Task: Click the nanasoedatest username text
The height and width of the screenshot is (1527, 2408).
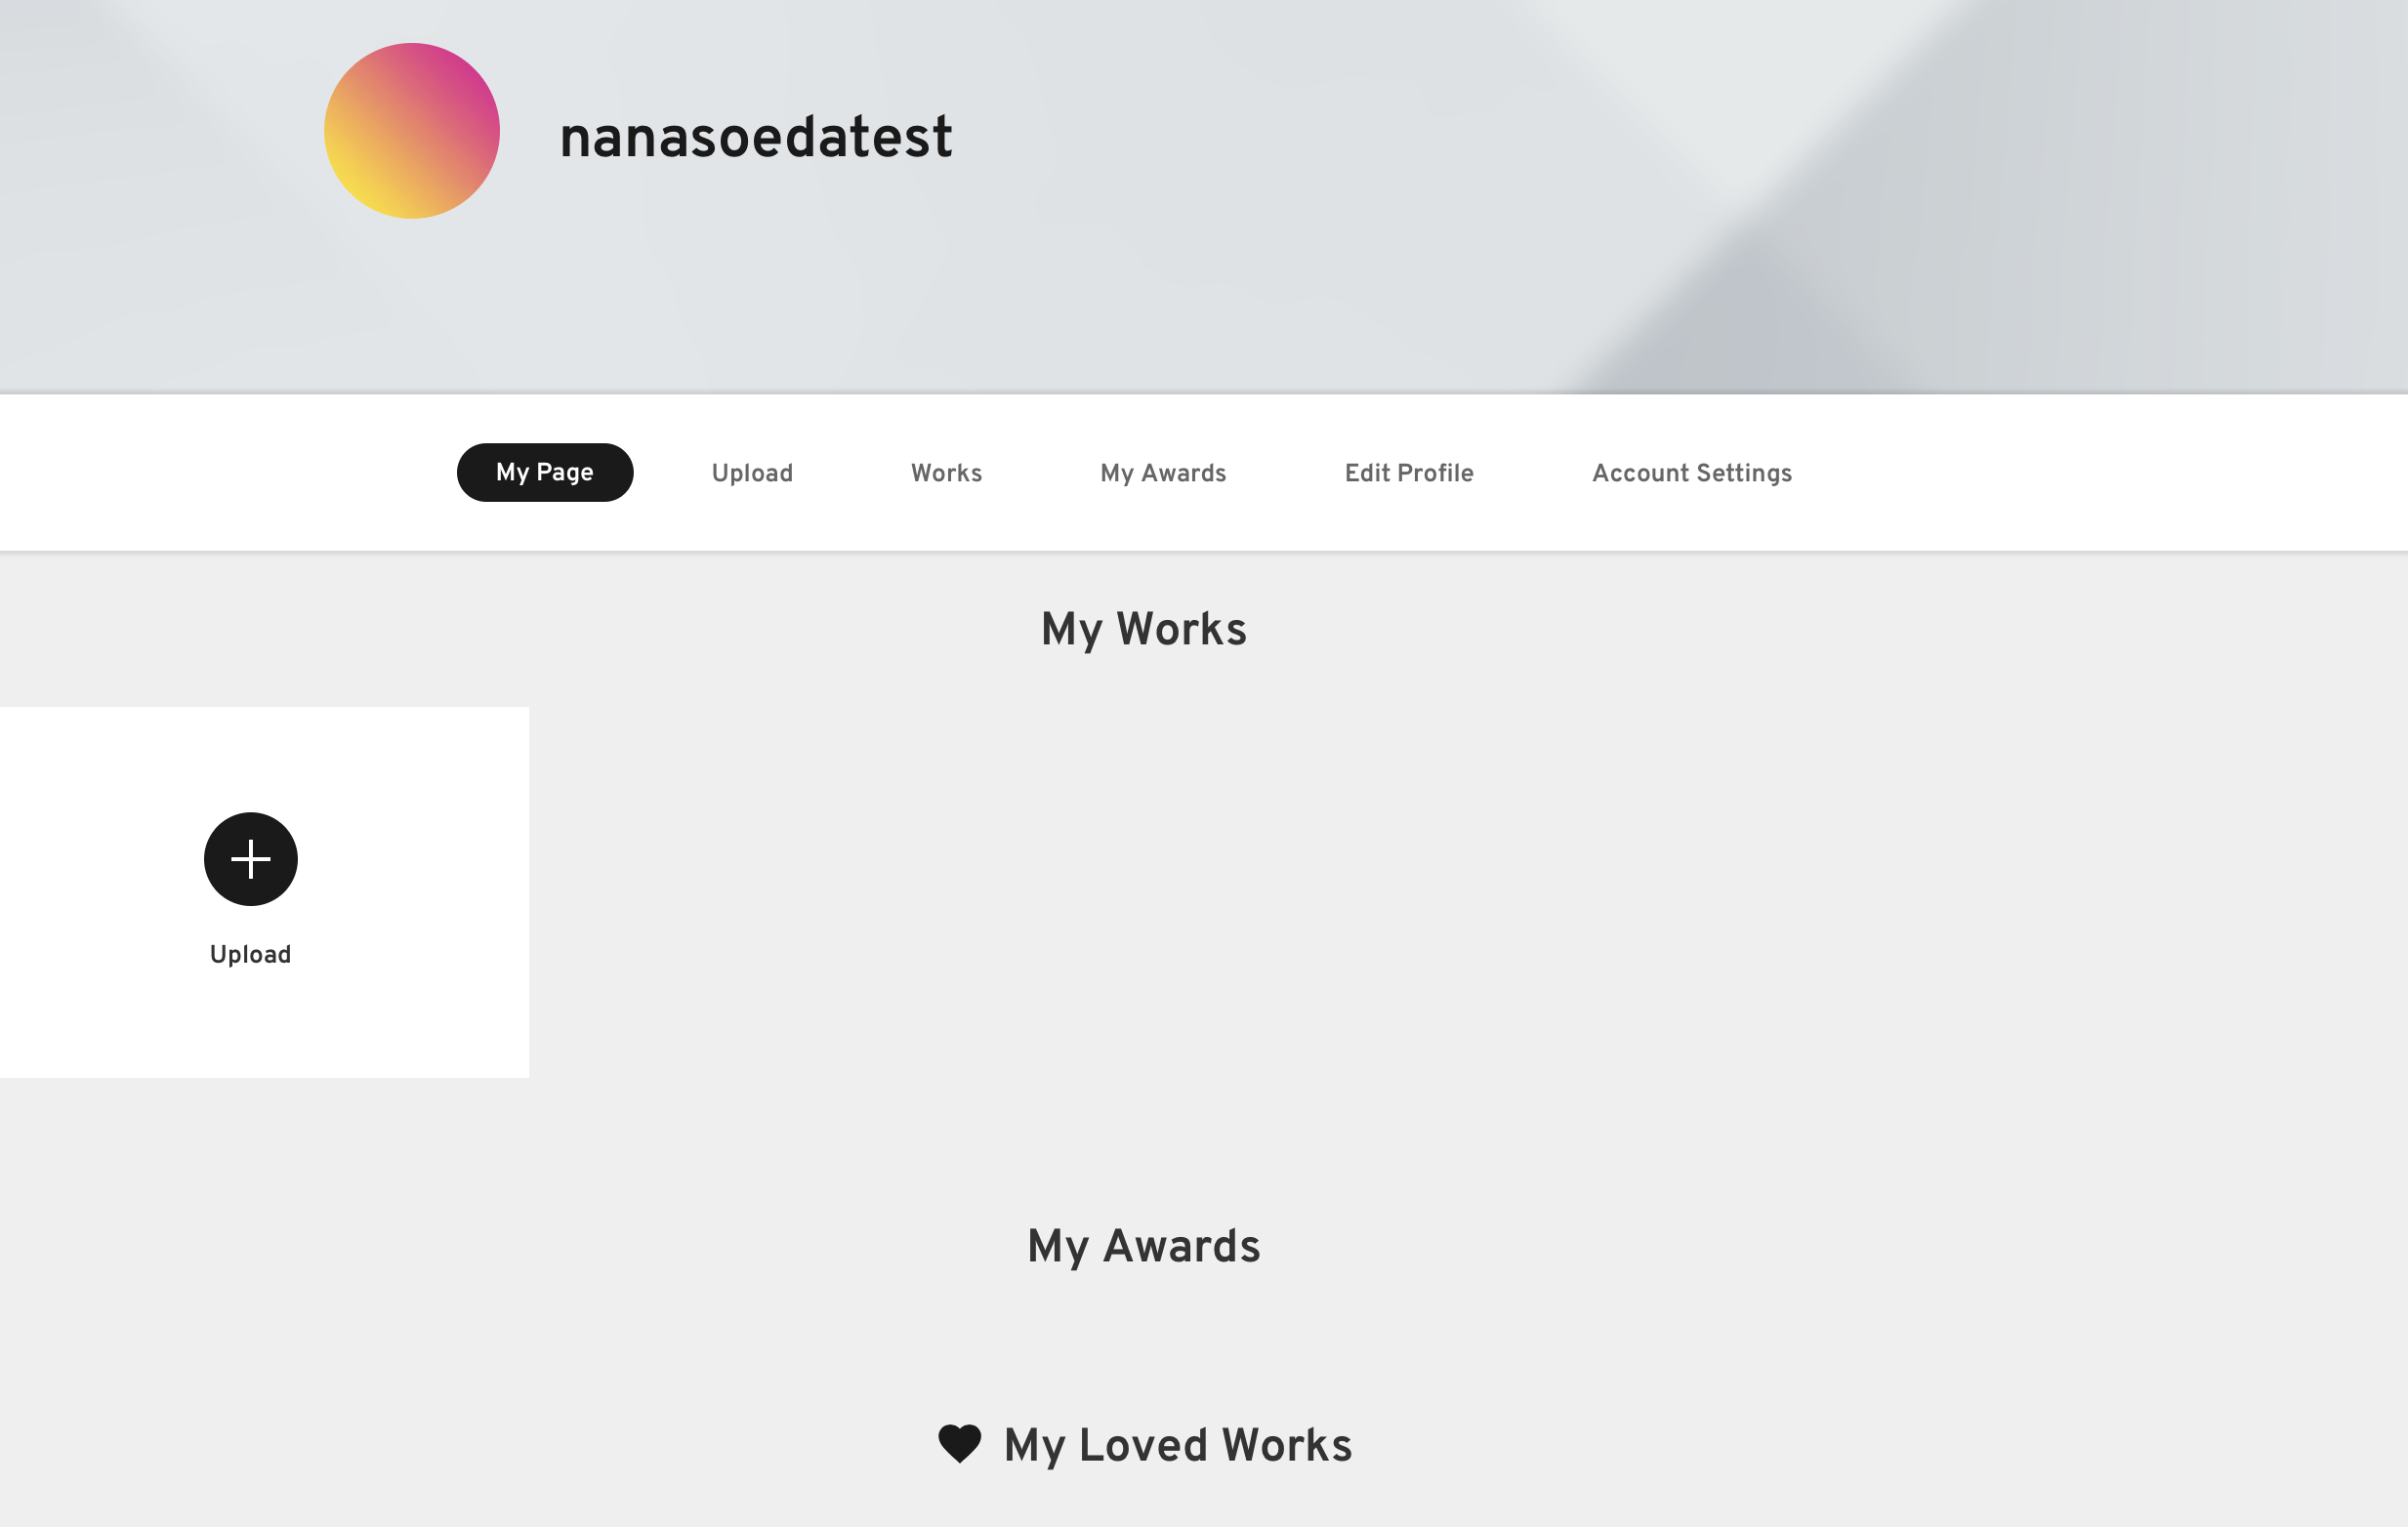Action: [x=756, y=137]
